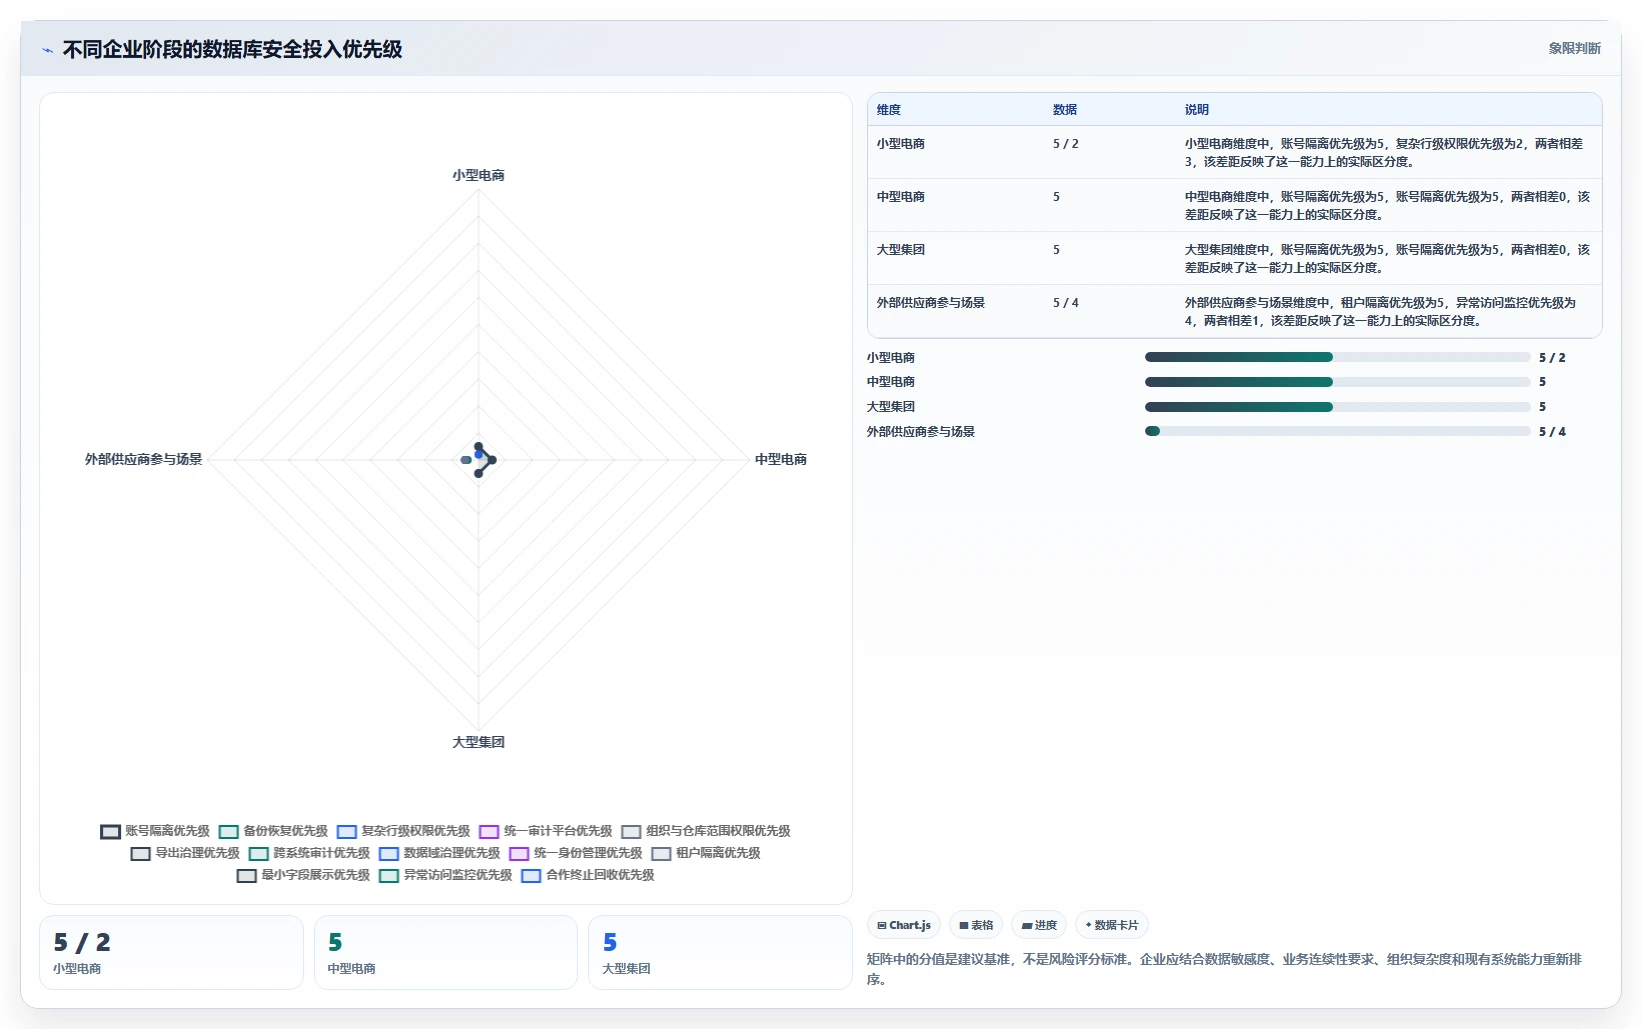Hide the 统一身份管理优先级 series
The width and height of the screenshot is (1642, 1029).
[x=575, y=853]
